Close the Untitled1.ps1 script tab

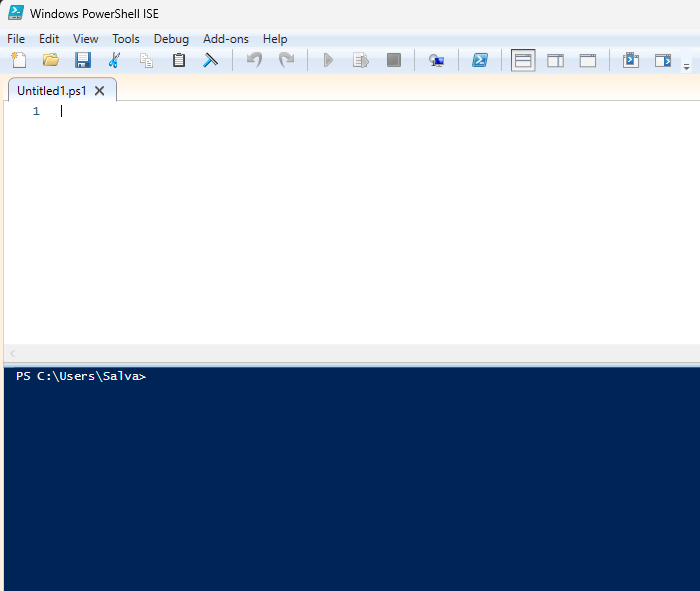coord(99,90)
